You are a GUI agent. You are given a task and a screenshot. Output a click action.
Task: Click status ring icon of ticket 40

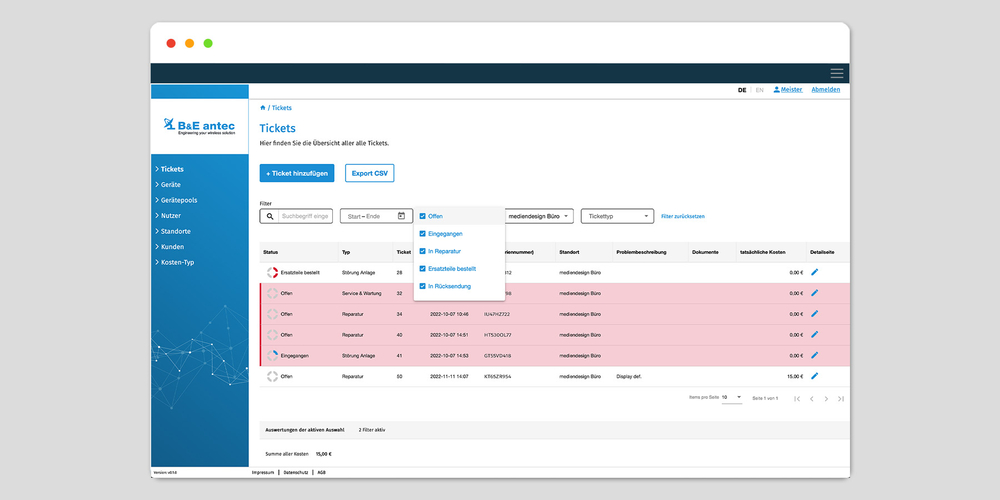pyautogui.click(x=272, y=335)
